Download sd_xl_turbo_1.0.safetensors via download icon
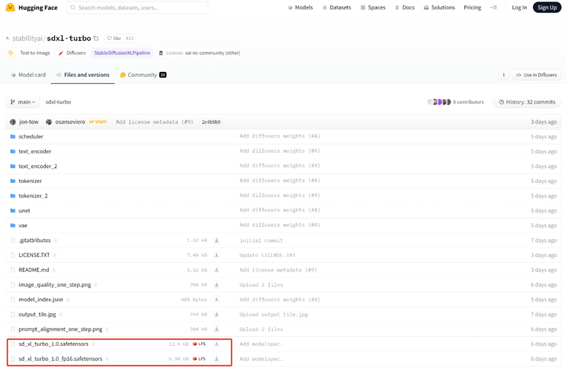This screenshot has height=371, width=567. coord(217,344)
